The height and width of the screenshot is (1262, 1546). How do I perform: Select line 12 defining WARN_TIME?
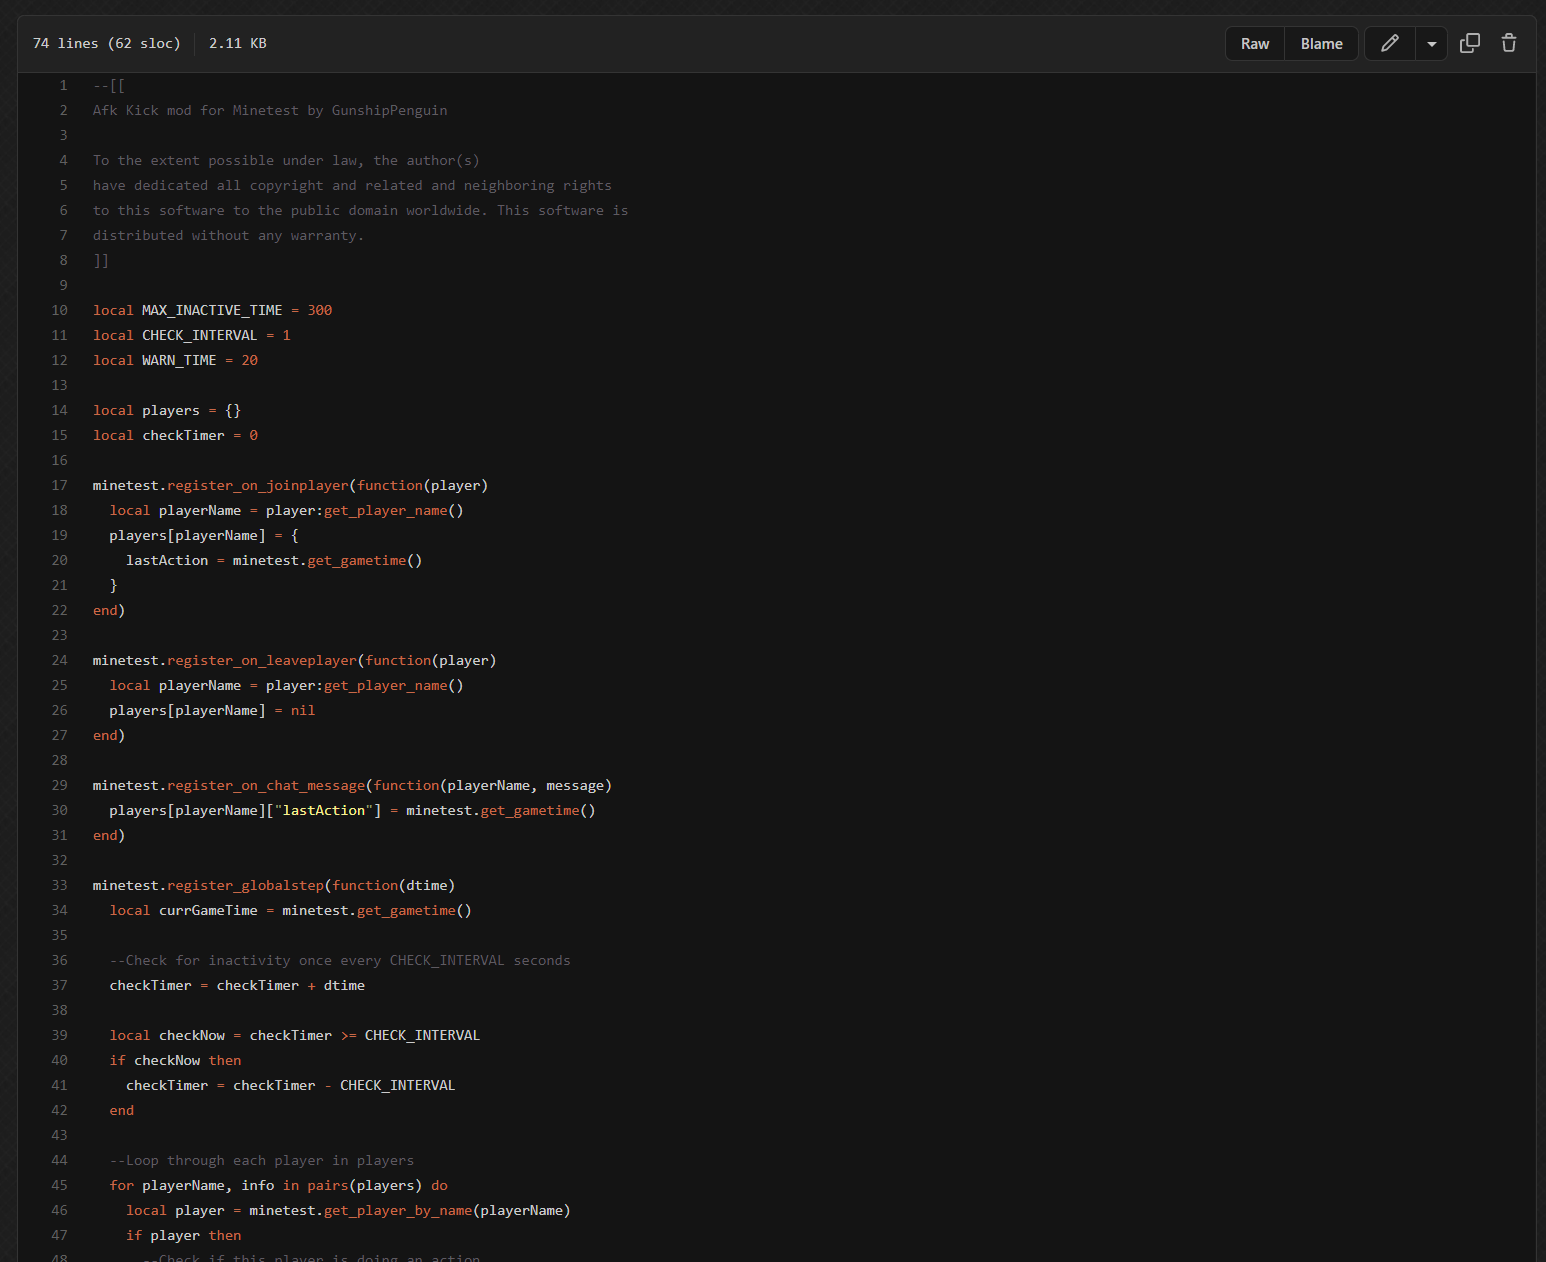(x=60, y=360)
